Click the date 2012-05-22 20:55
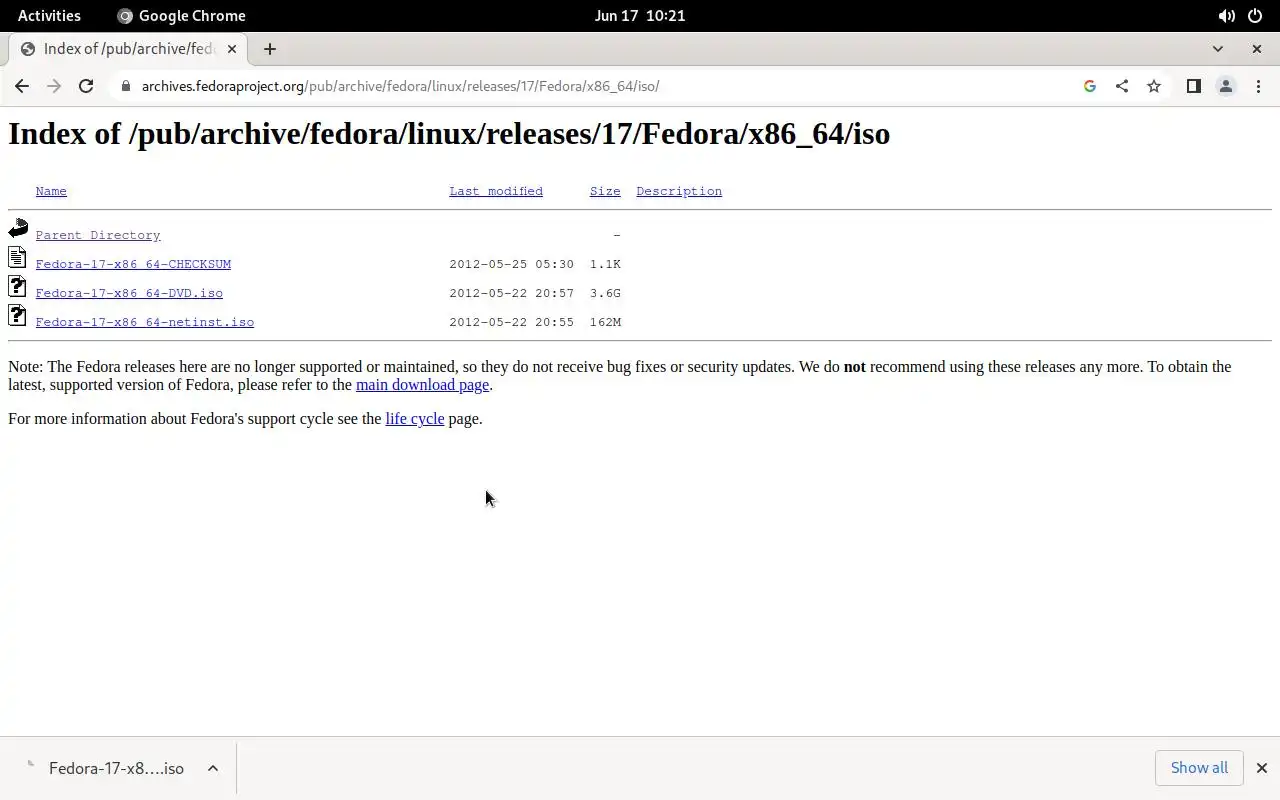The width and height of the screenshot is (1280, 800). pyautogui.click(x=511, y=322)
